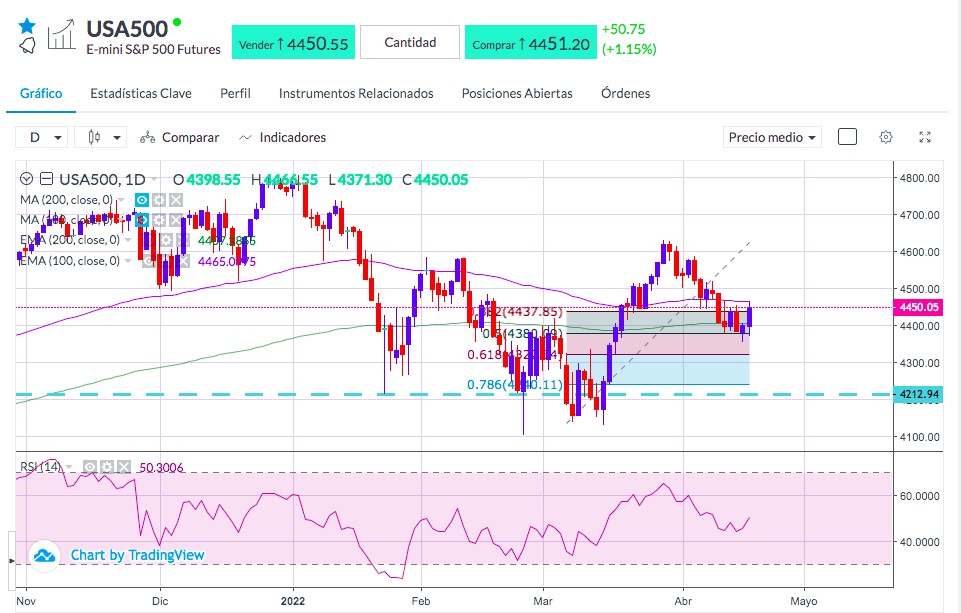The image size is (961, 613).
Task: Open the Órdenes tab
Action: point(626,93)
